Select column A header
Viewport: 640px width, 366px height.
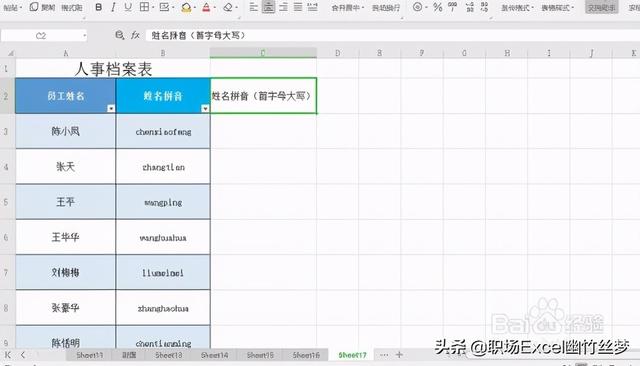[66, 53]
